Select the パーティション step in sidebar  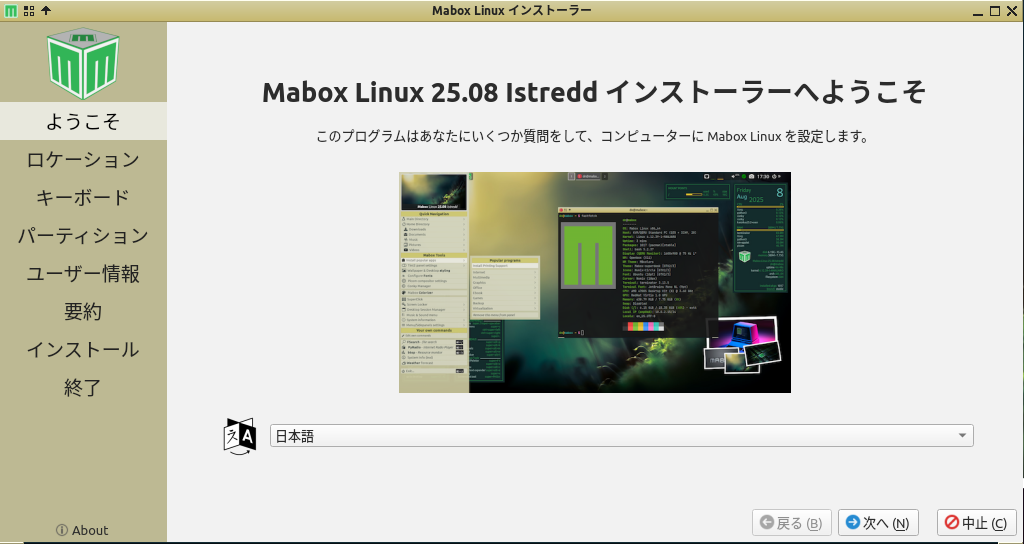click(x=83, y=235)
